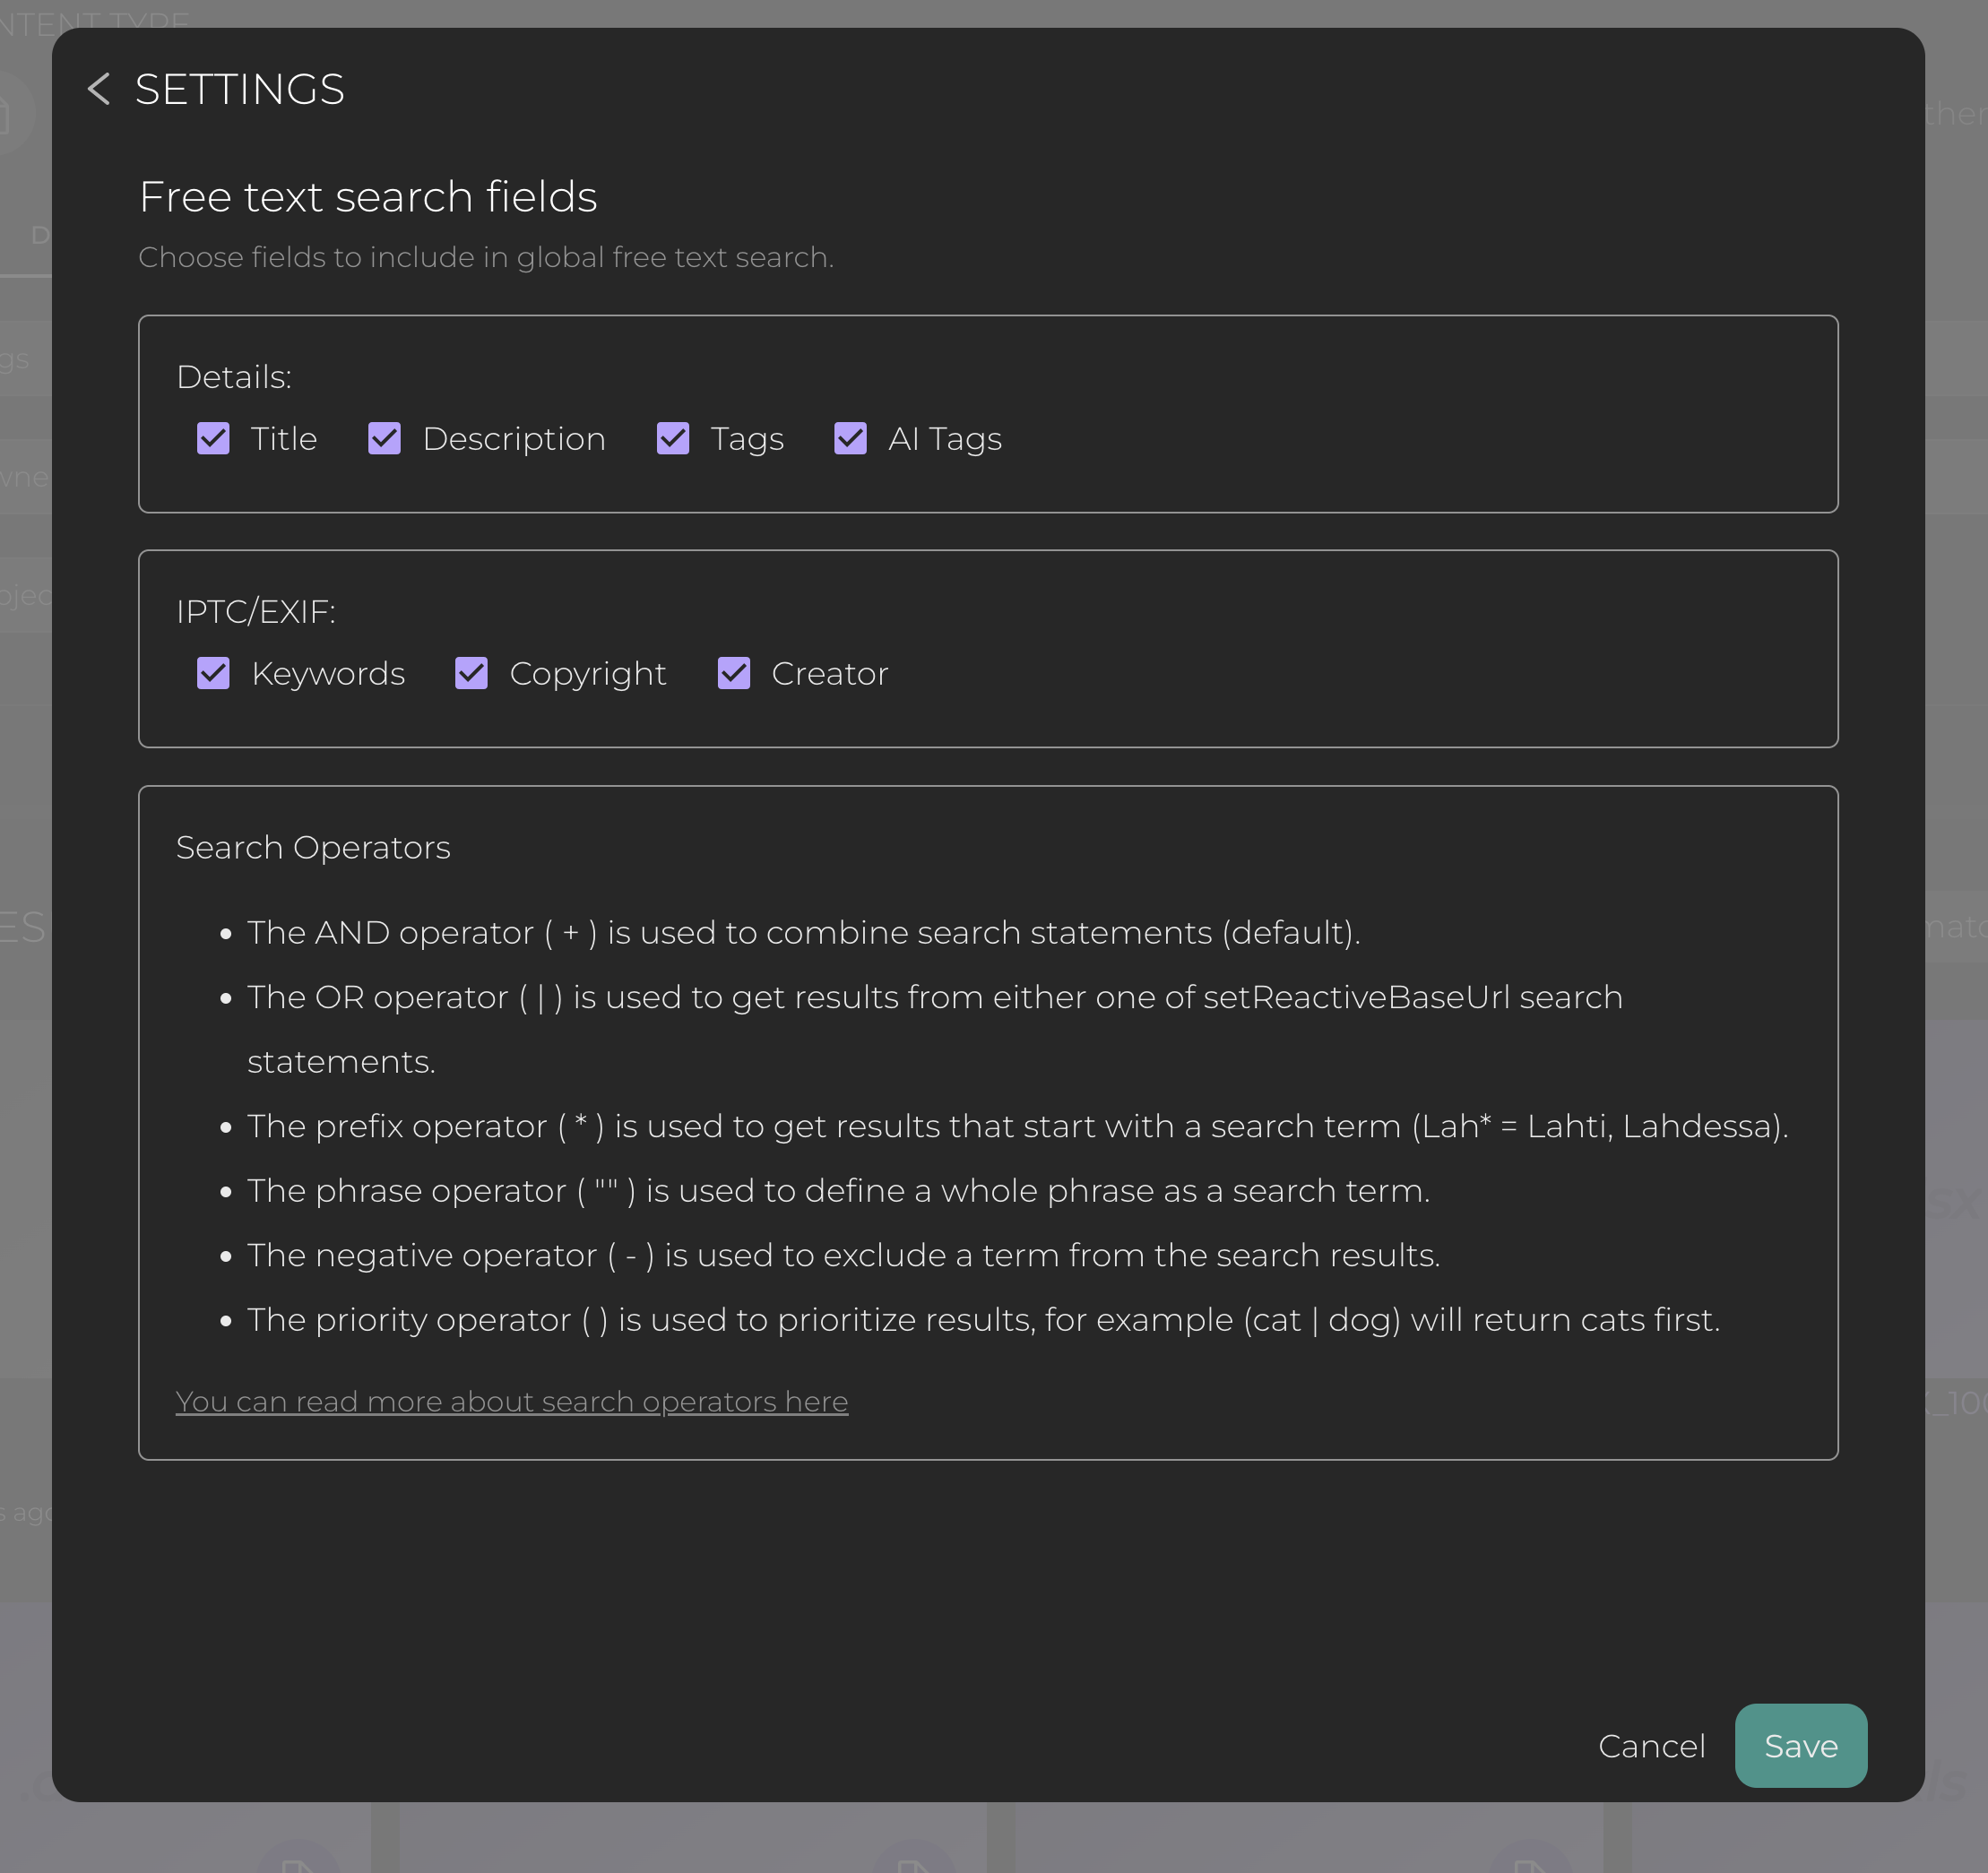
Task: Click the 'Search Operators' heading
Action: pos(313,848)
